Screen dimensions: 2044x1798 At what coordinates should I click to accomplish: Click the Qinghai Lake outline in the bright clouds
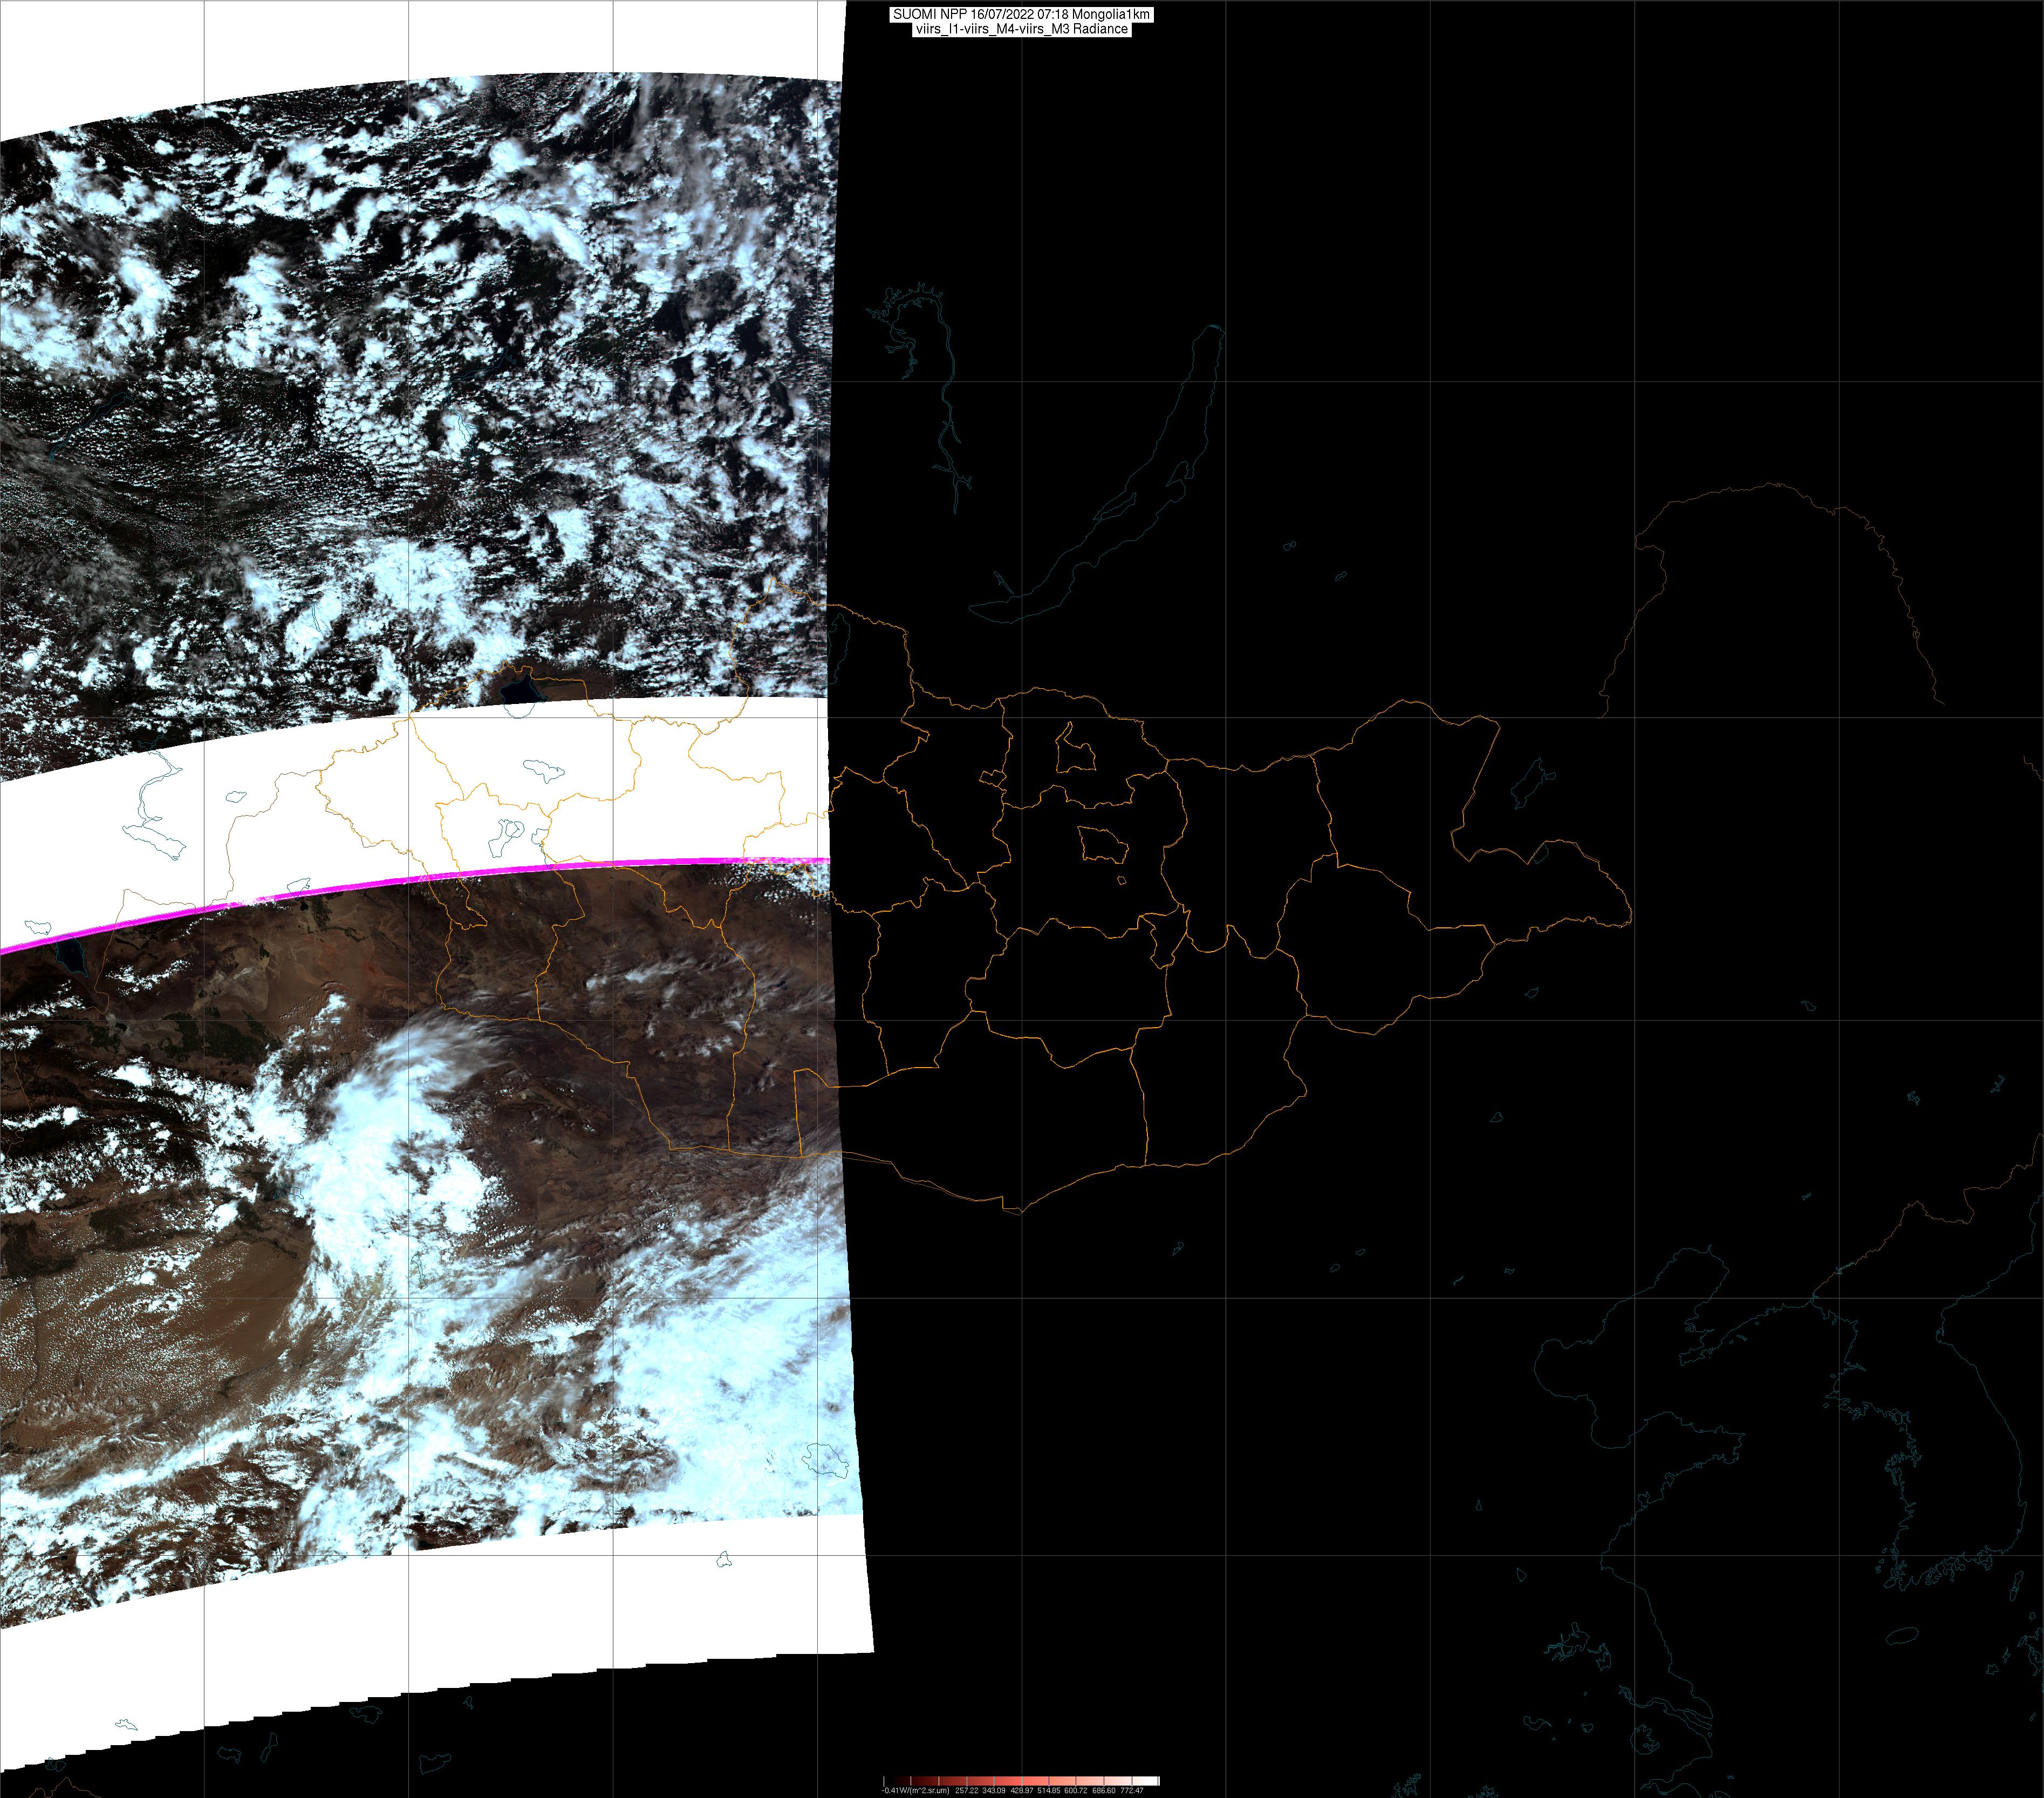[x=826, y=1460]
